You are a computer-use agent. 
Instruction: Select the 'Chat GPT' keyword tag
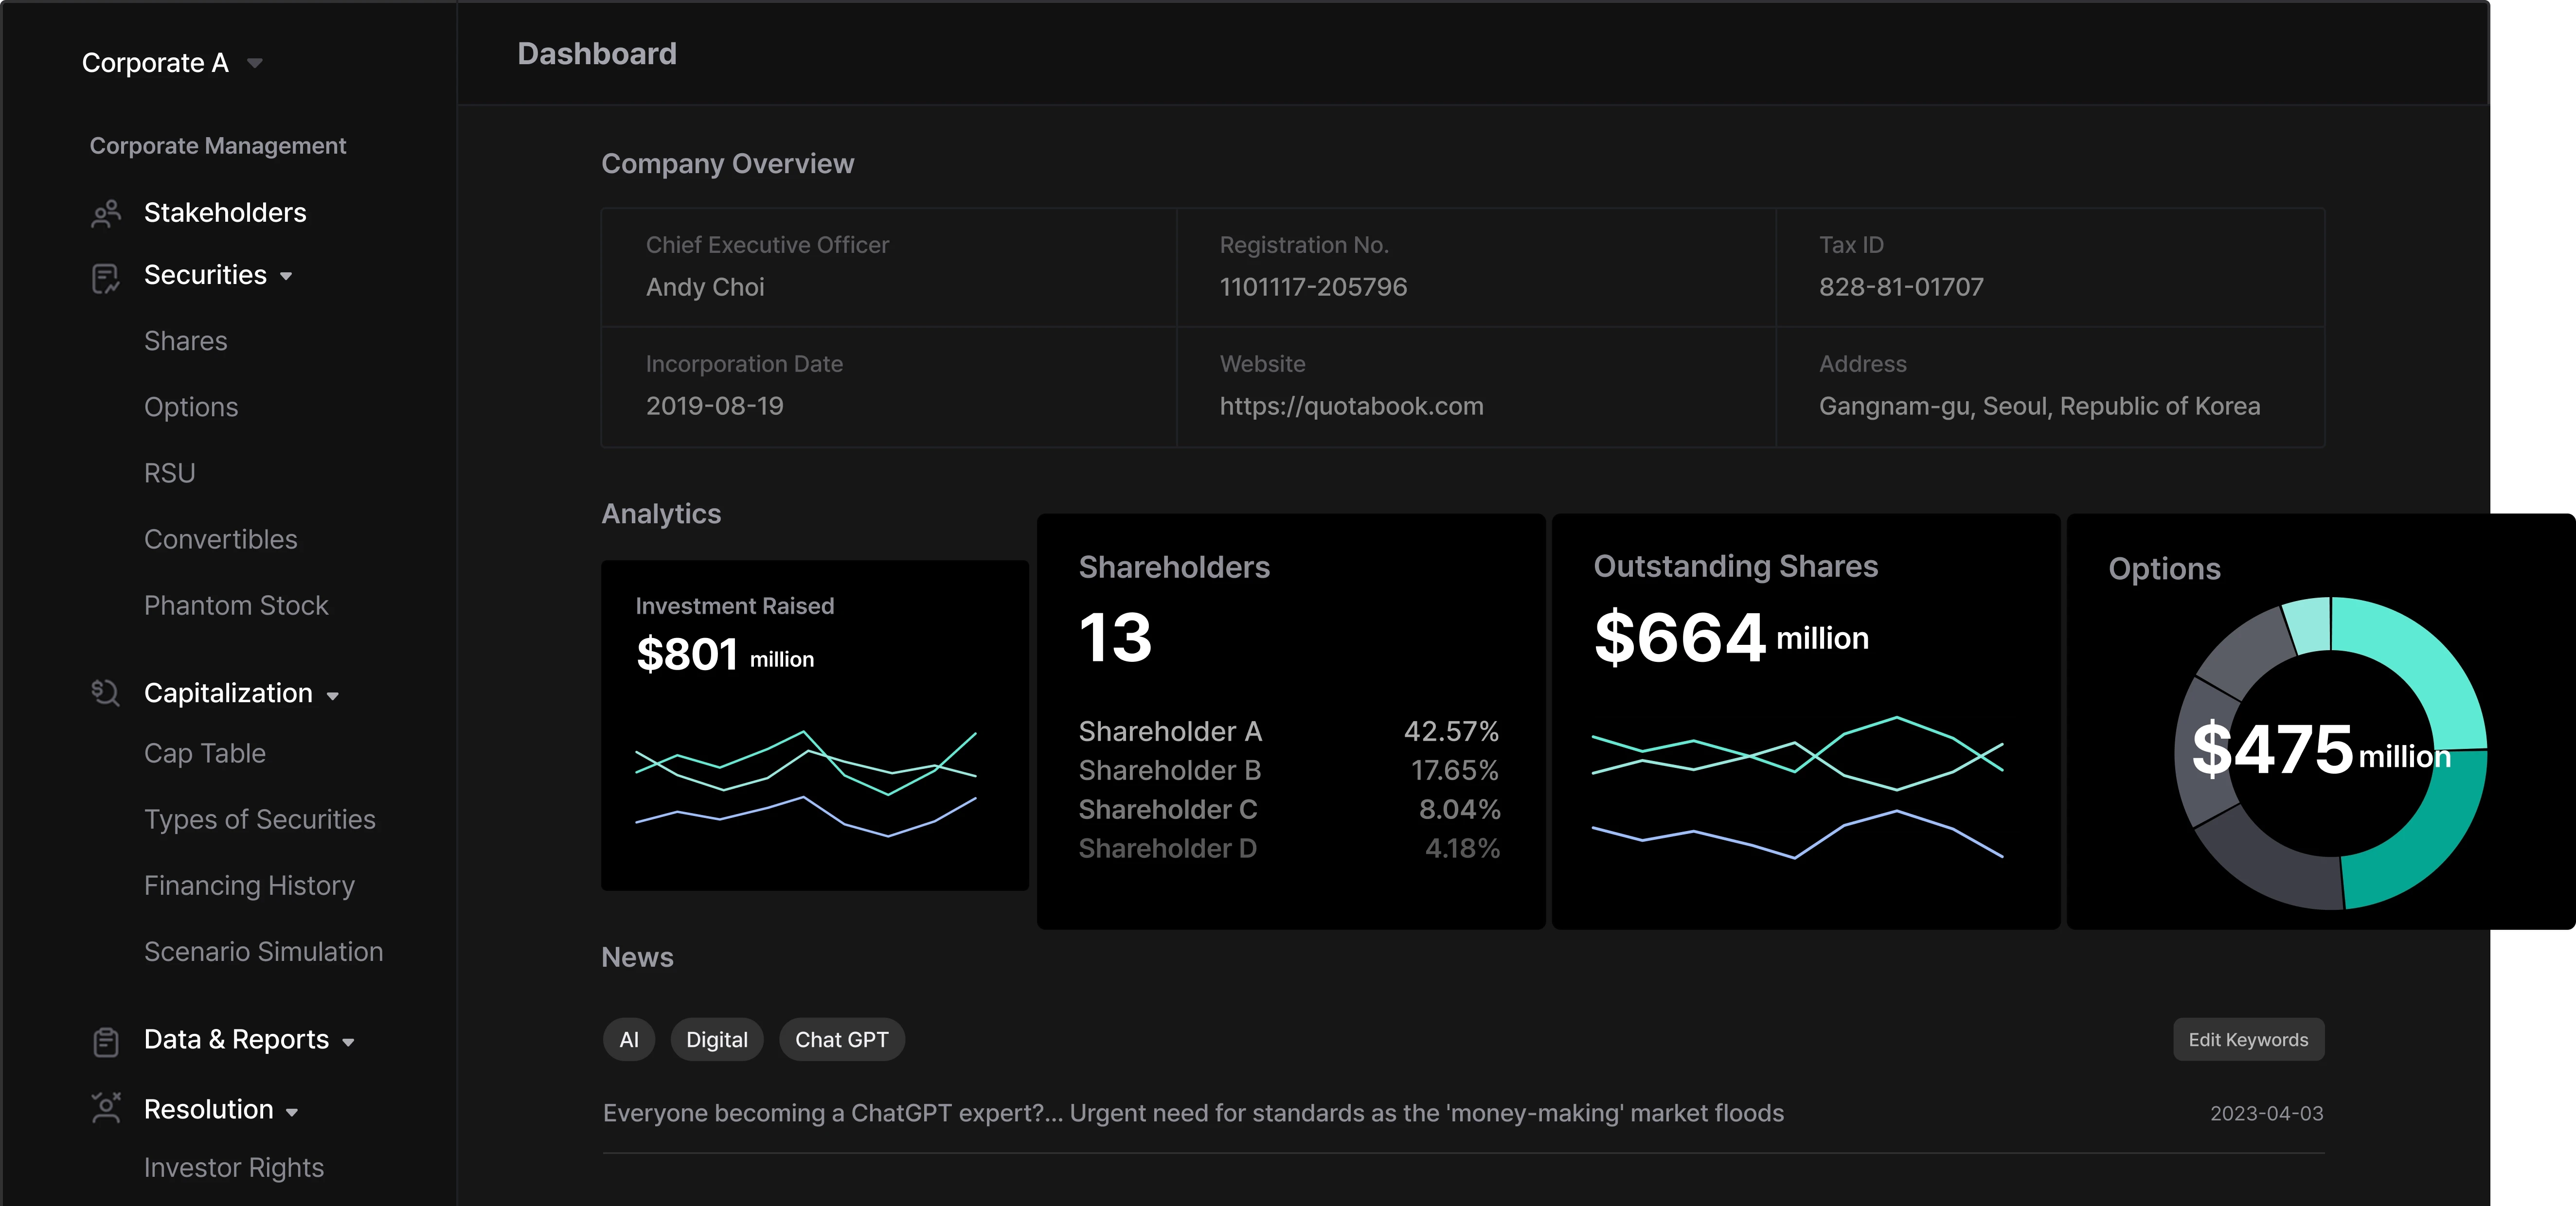pyautogui.click(x=841, y=1039)
